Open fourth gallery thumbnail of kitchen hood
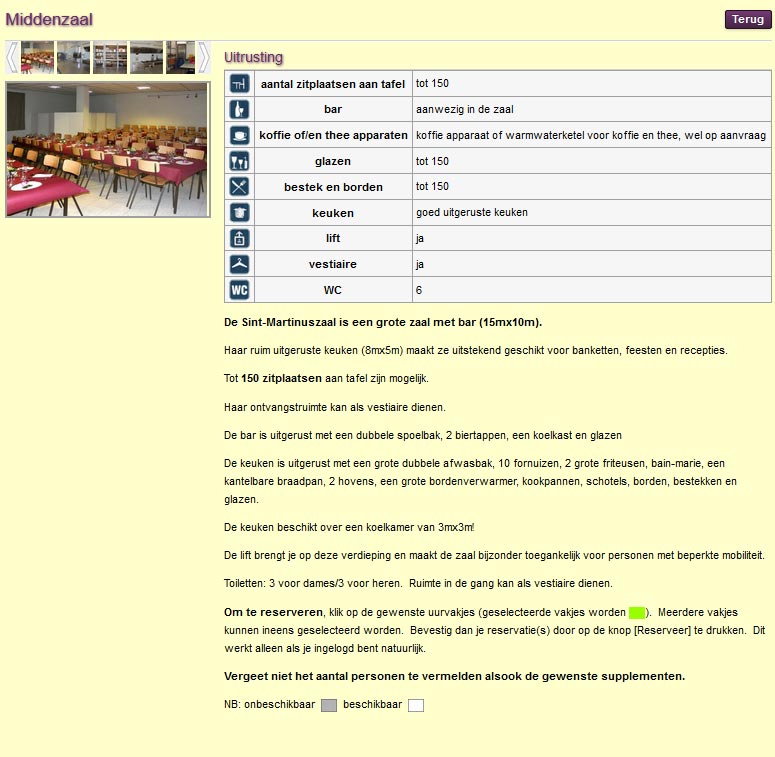Image resolution: width=775 pixels, height=757 pixels. click(x=146, y=58)
